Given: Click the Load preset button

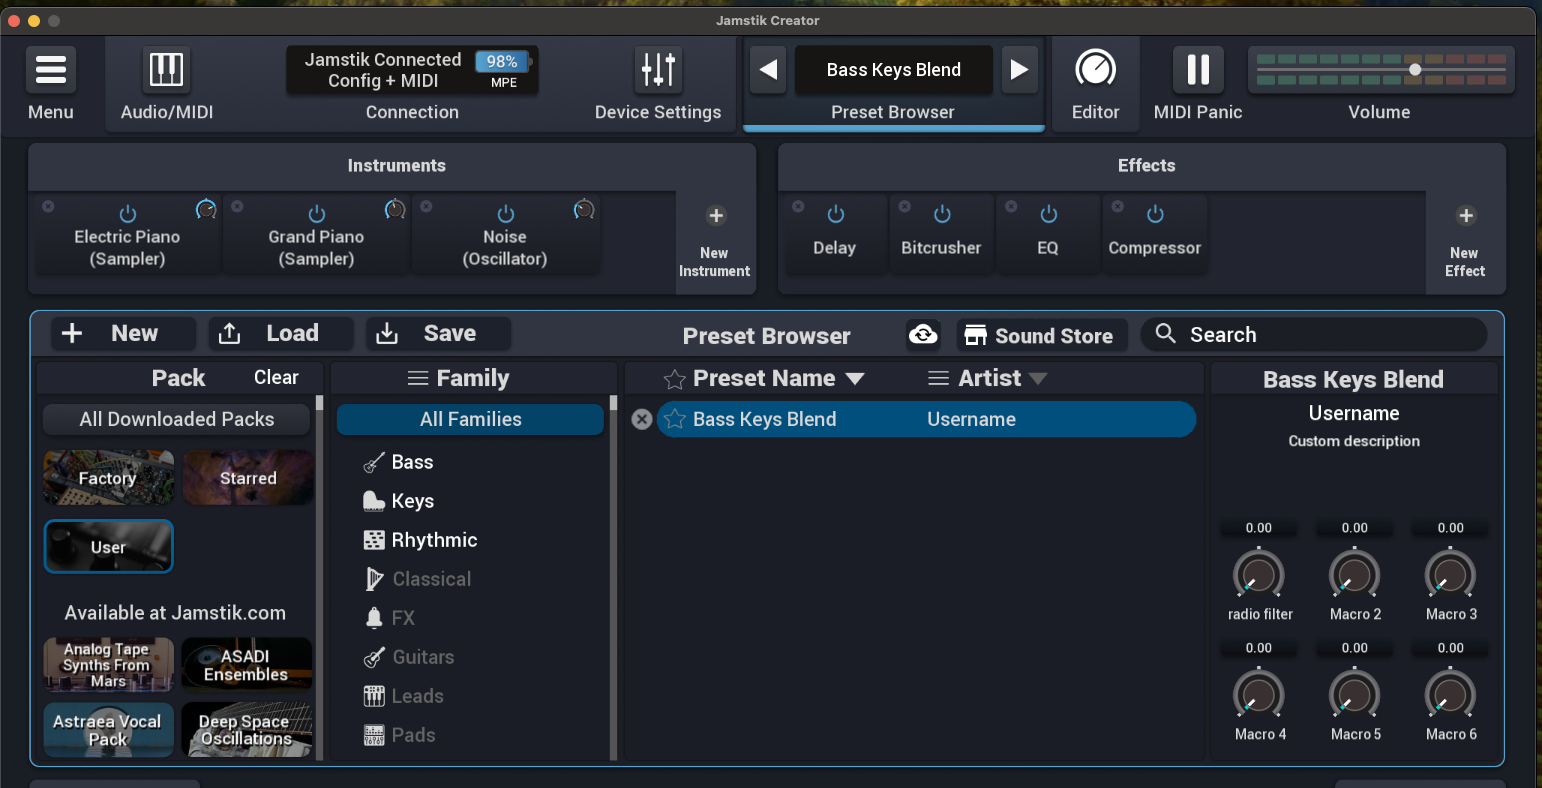Looking at the screenshot, I should (x=280, y=333).
